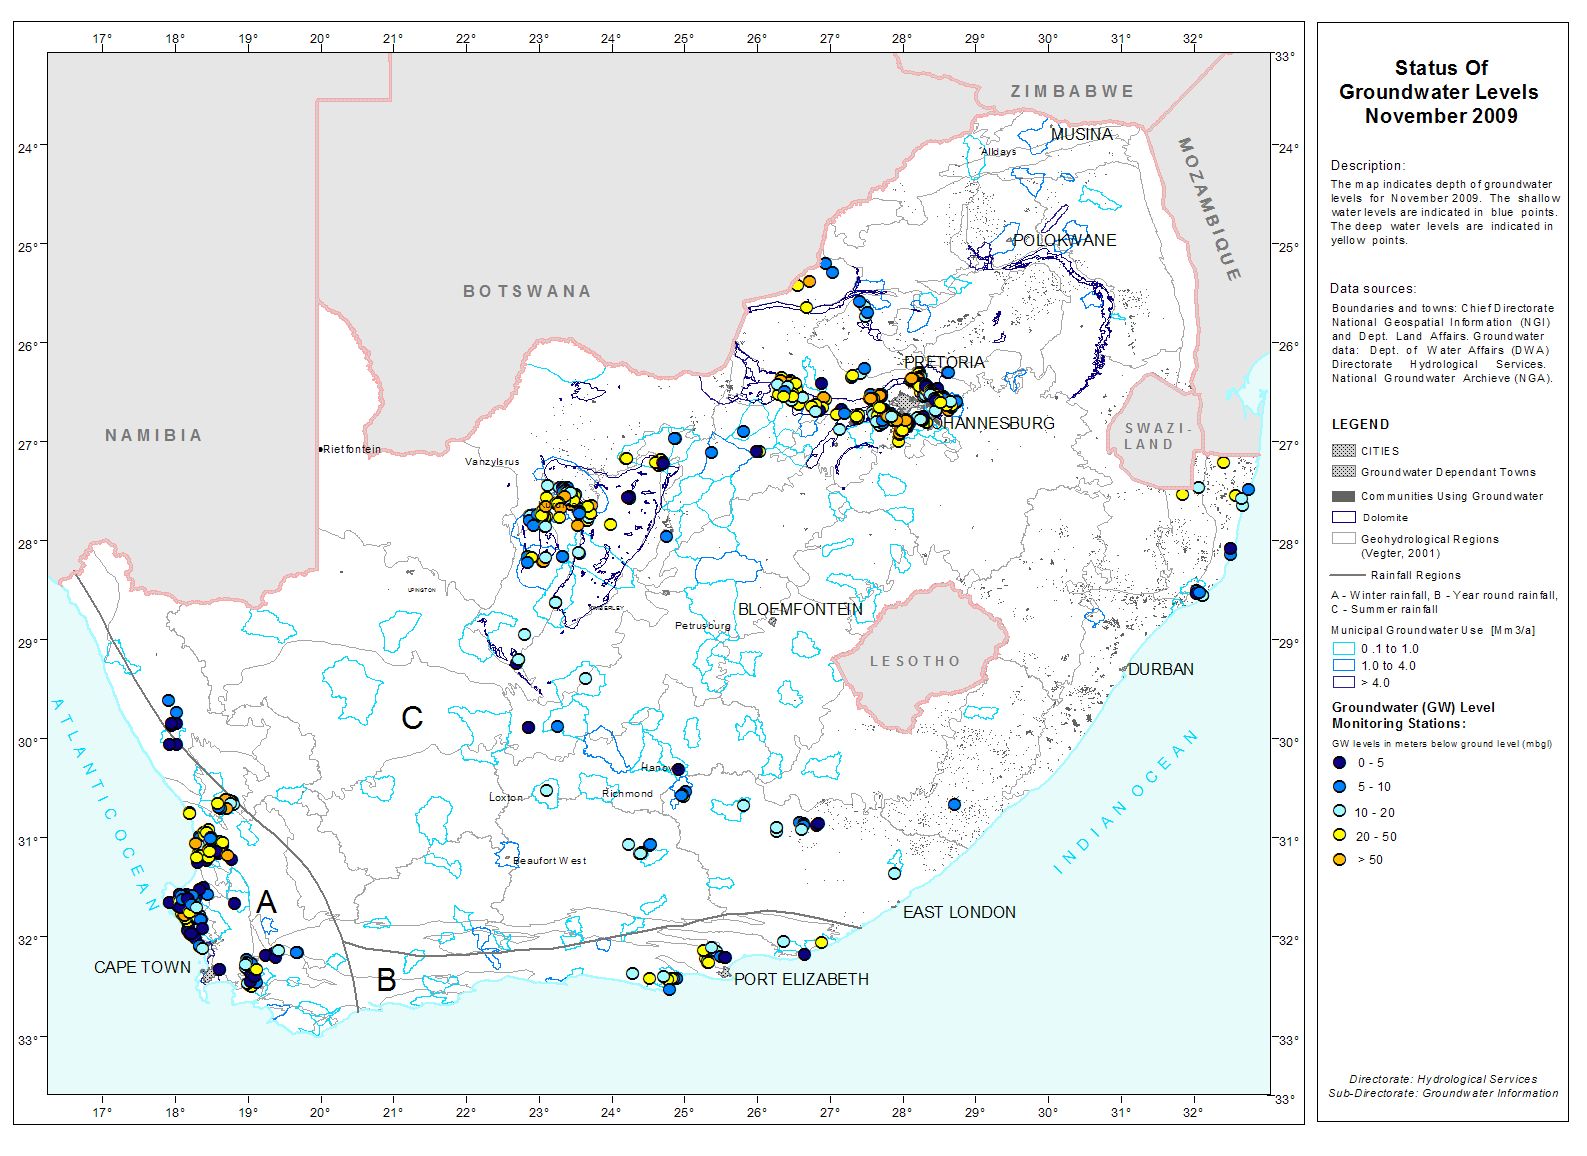Select the Communities Using Groundwater legend symbol
Image resolution: width=1587 pixels, height=1156 pixels.
click(1343, 496)
